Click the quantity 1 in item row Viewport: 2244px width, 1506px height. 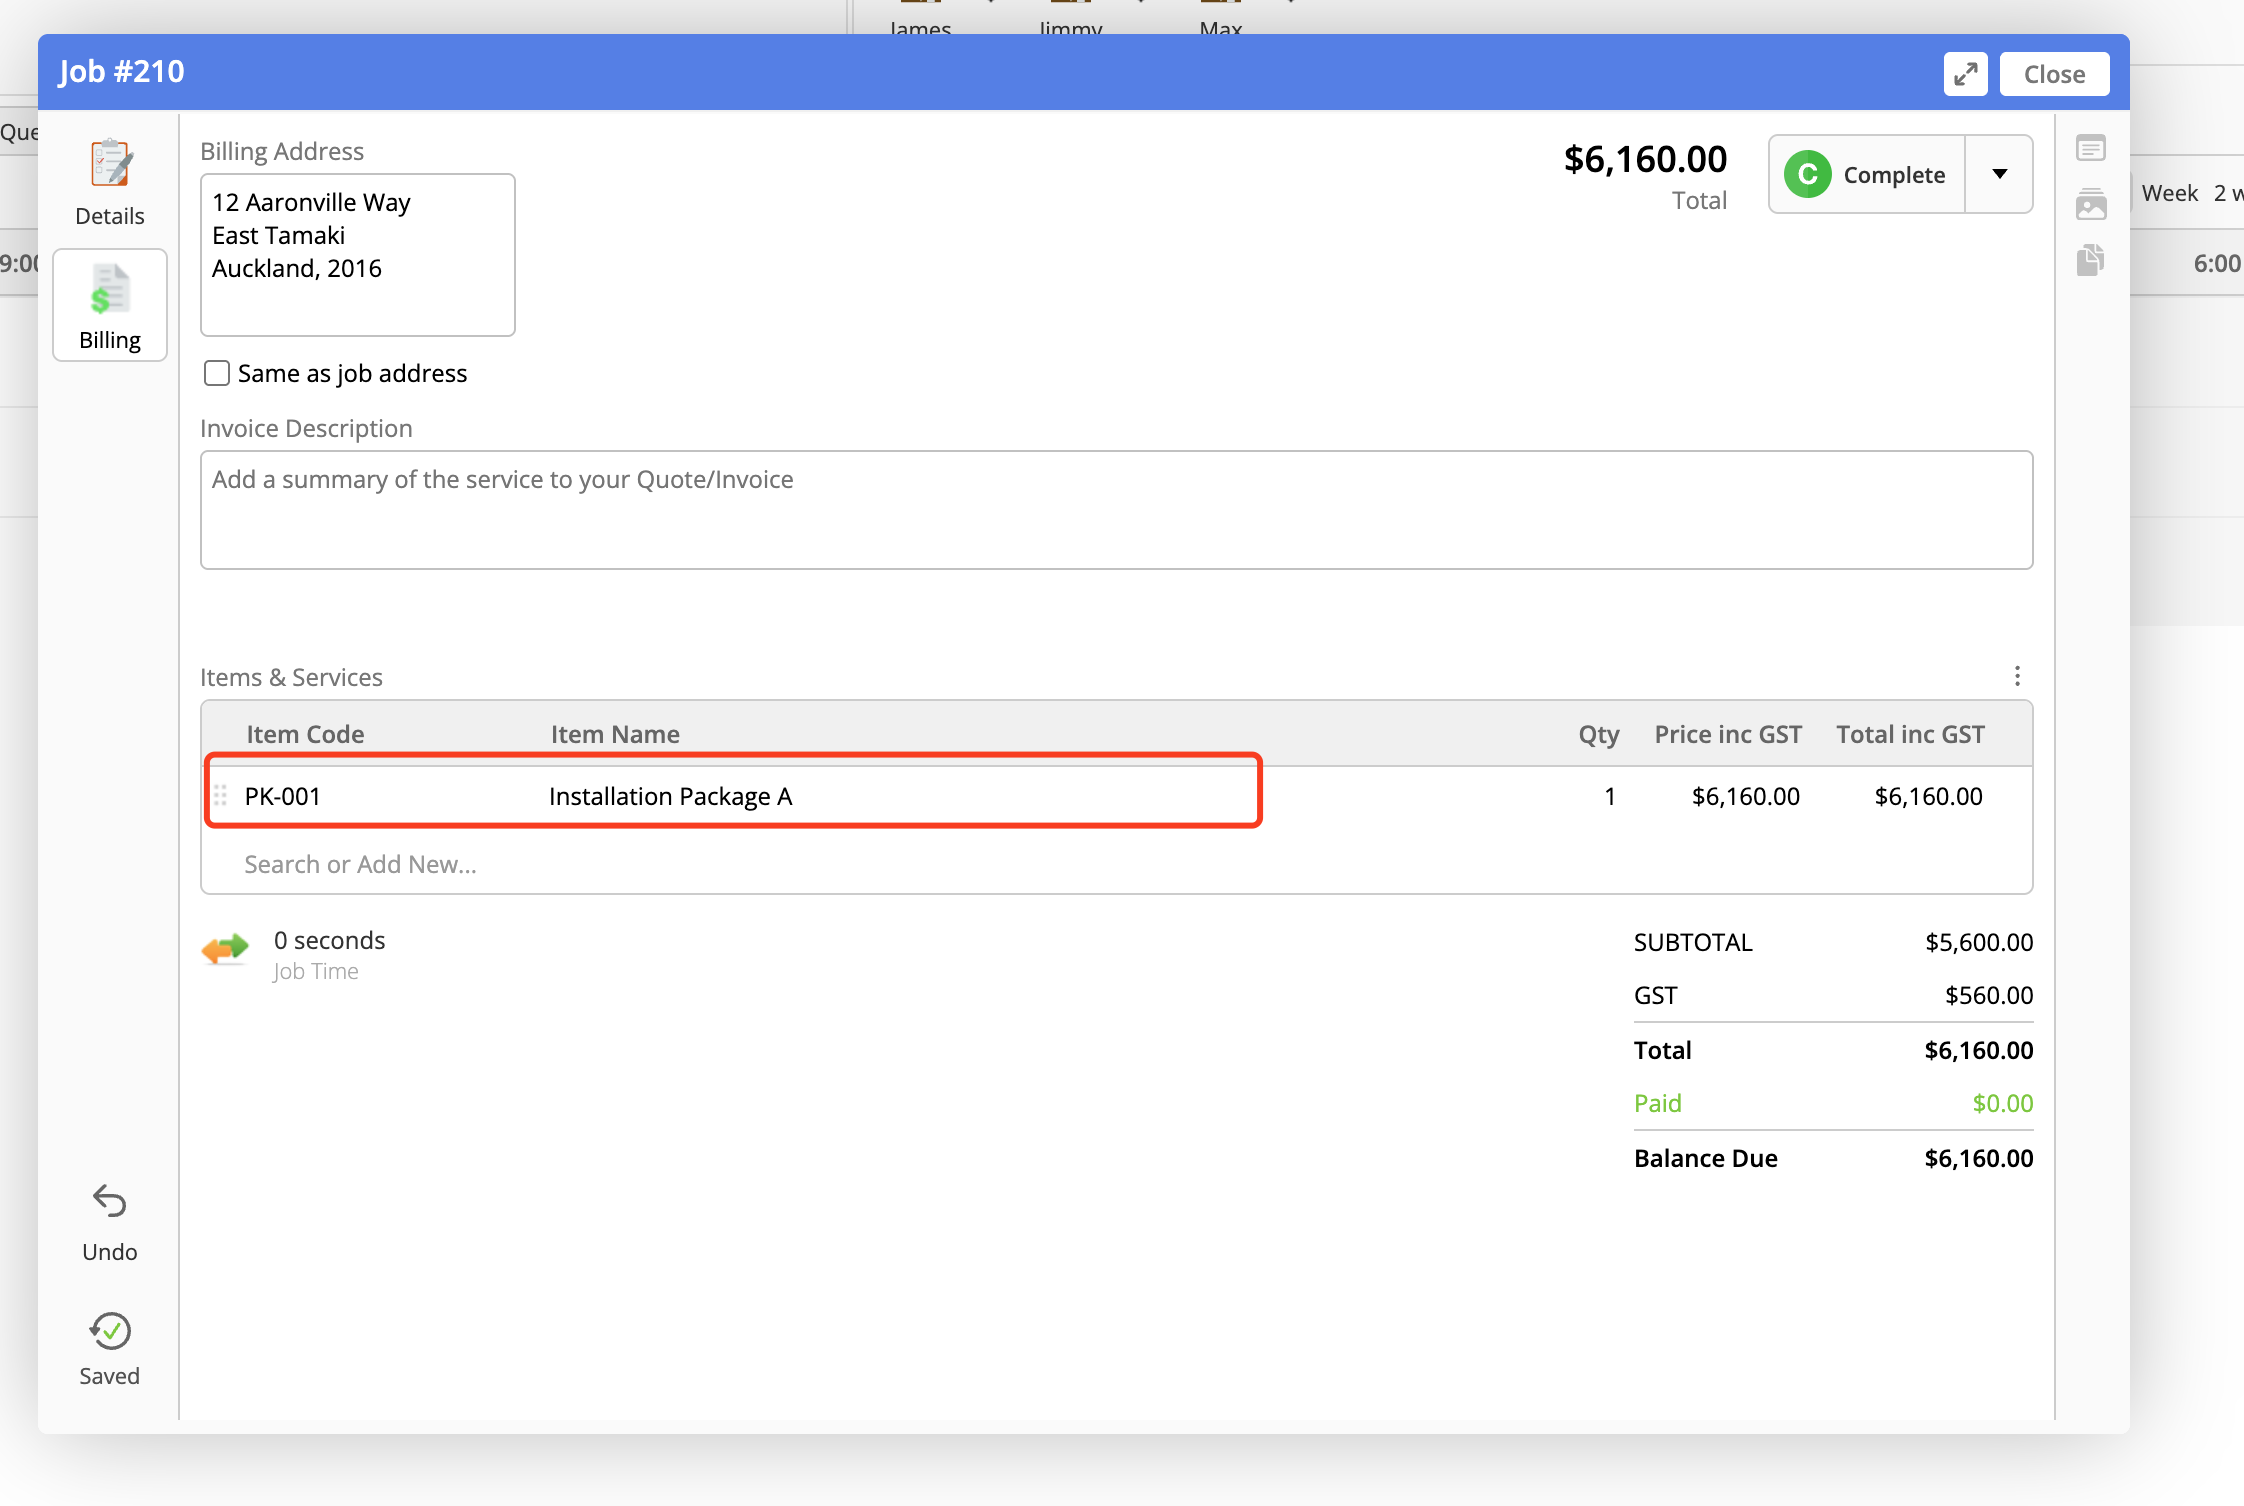click(x=1609, y=796)
